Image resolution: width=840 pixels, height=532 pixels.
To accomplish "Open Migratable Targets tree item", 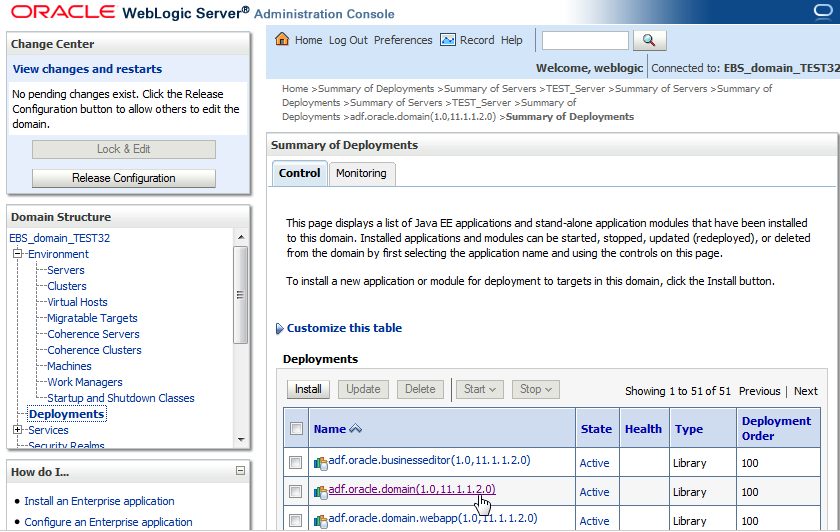I will point(92,318).
